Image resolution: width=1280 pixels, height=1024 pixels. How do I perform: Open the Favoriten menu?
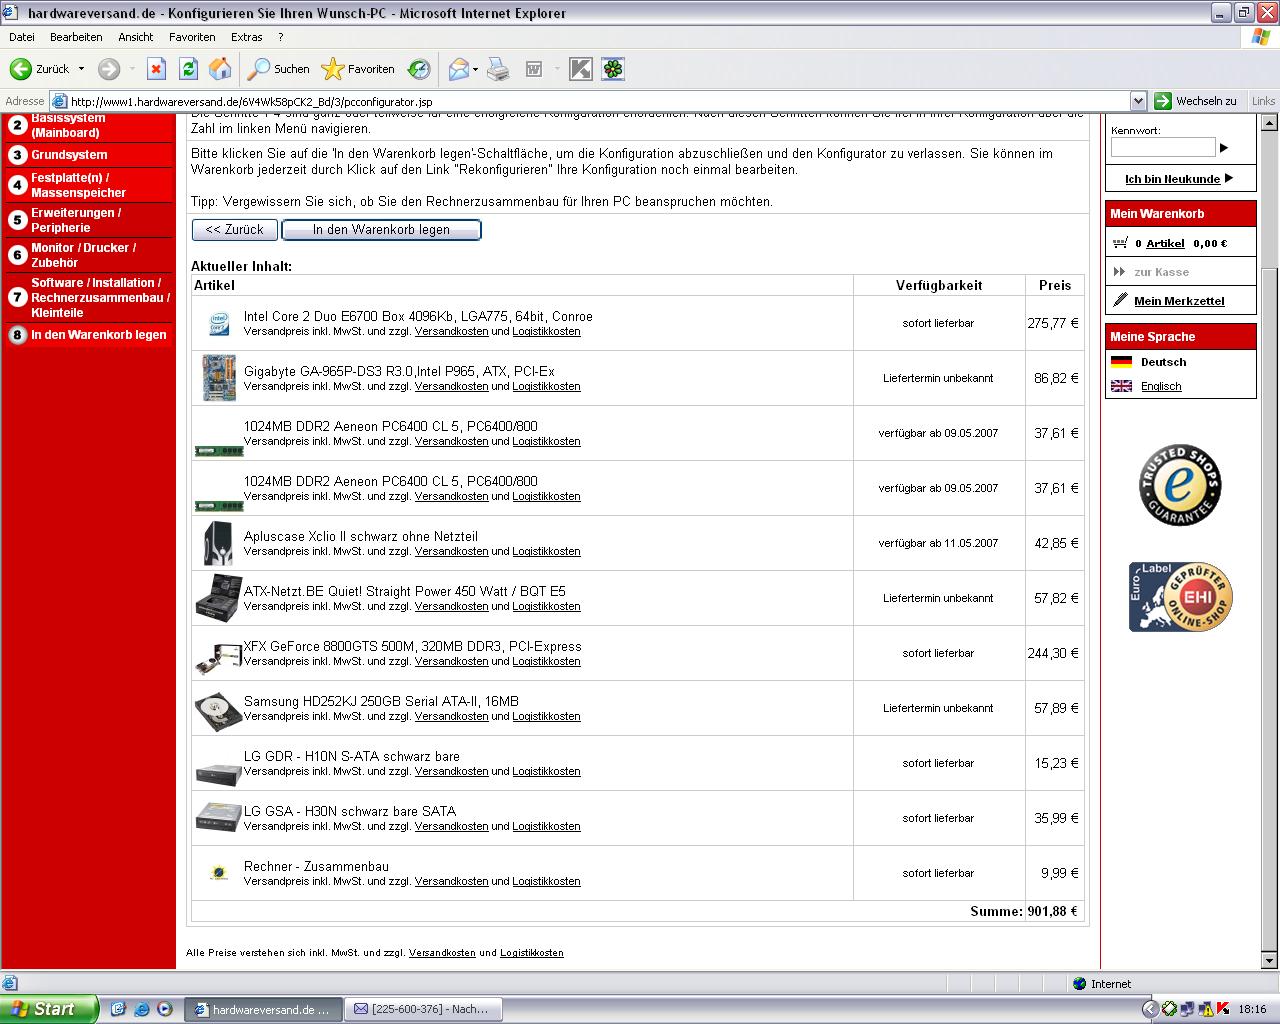[192, 37]
